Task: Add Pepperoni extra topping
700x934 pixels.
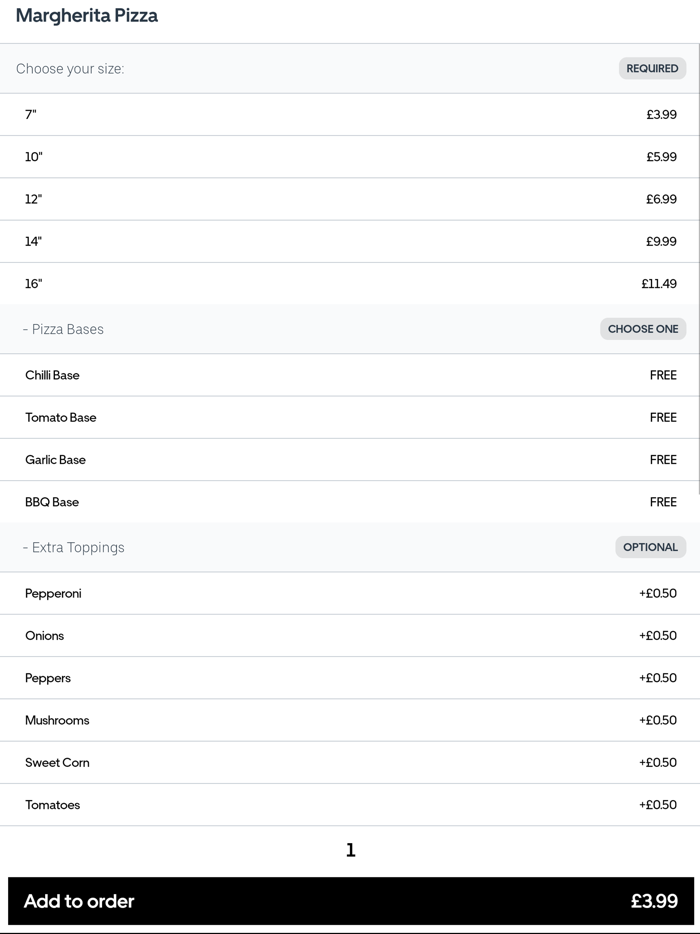Action: click(x=350, y=593)
